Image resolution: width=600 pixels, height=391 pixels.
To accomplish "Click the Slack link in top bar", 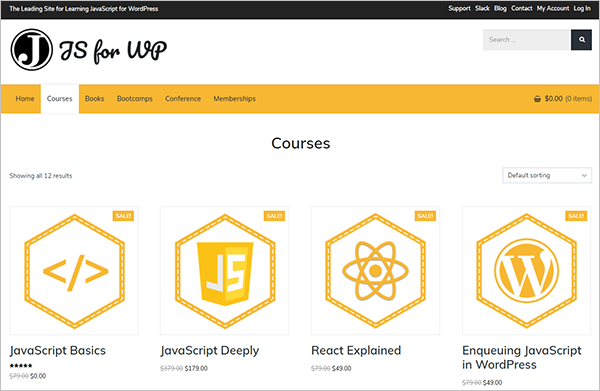I will pos(482,8).
